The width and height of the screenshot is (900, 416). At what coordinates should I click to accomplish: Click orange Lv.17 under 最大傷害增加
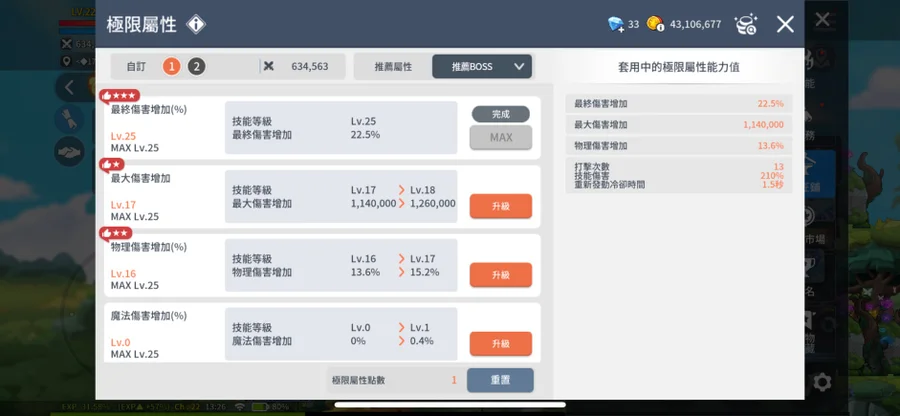click(123, 205)
